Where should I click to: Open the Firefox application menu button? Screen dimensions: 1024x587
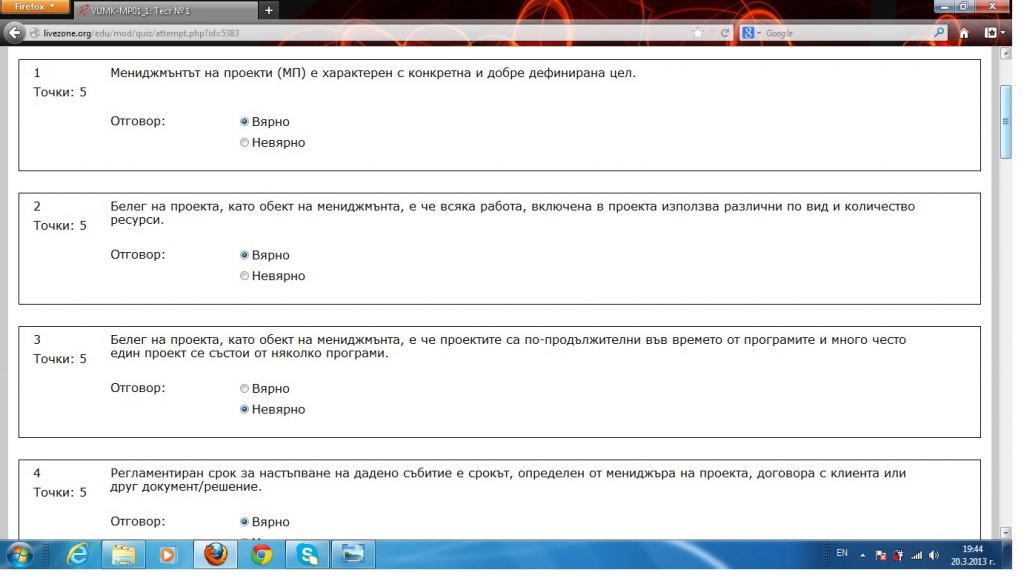coord(34,7)
